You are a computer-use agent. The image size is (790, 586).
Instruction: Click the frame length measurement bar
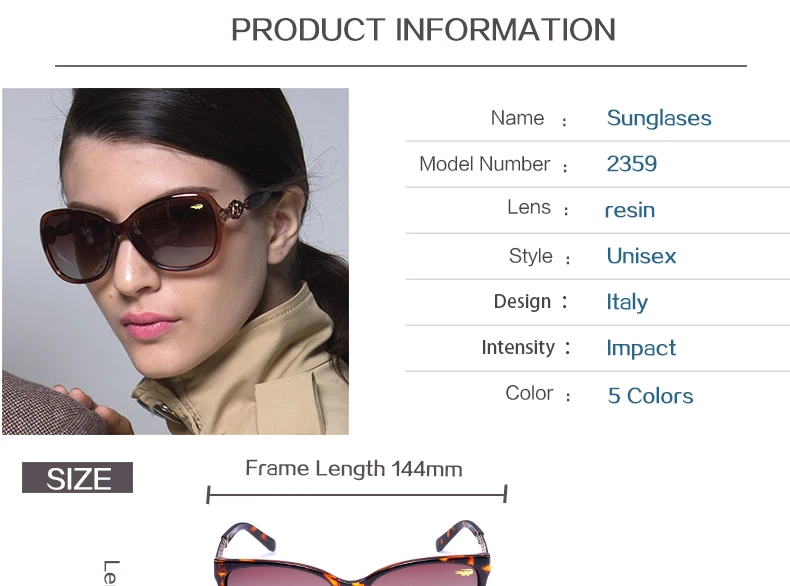coord(357,494)
